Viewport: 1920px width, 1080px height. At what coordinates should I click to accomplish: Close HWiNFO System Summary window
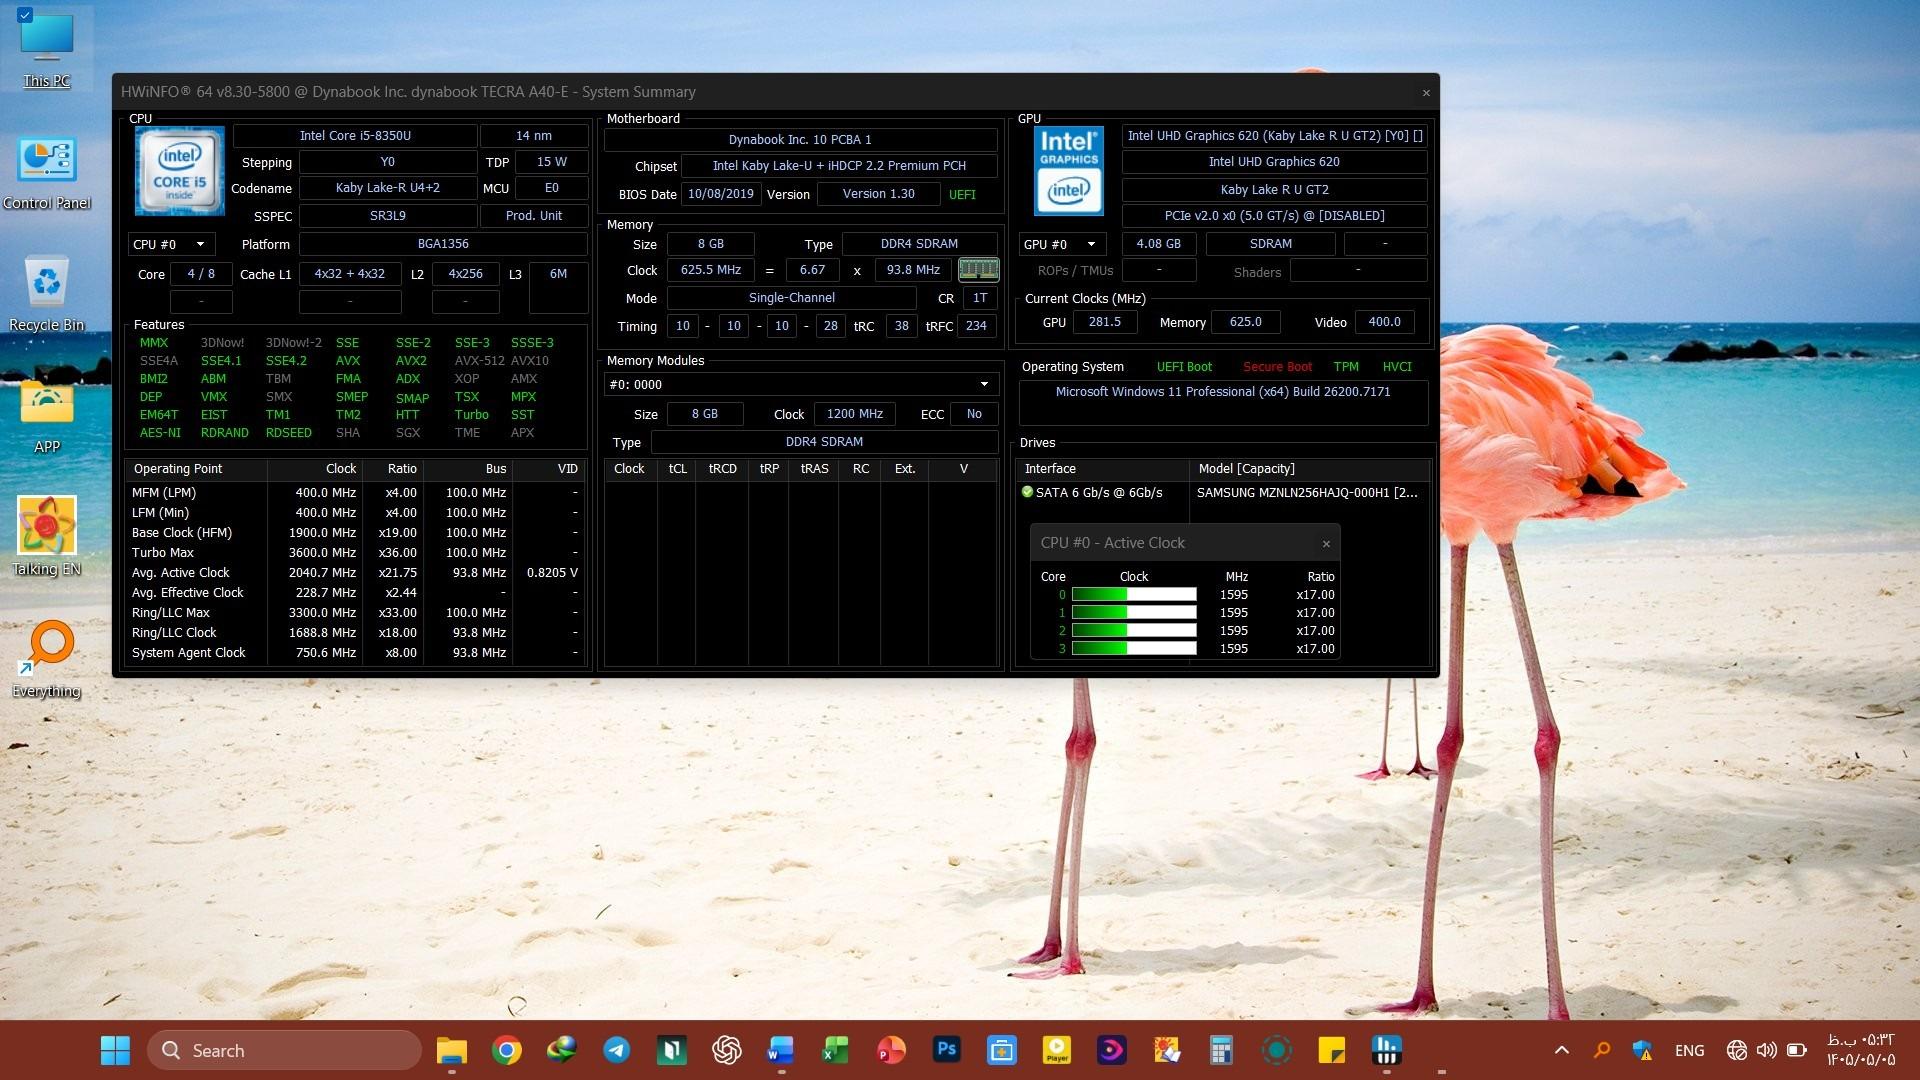[x=1426, y=92]
